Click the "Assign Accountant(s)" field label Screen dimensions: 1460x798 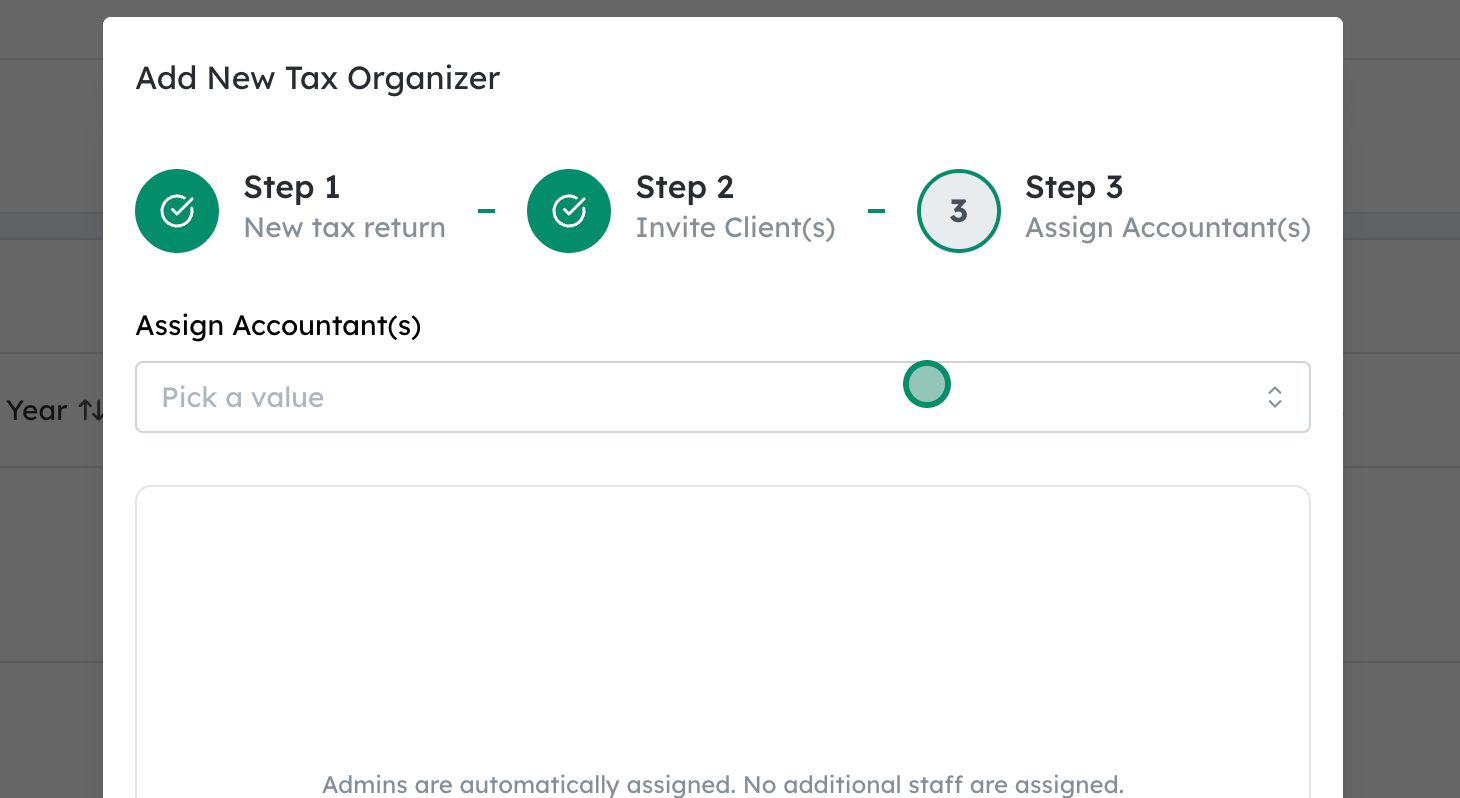[x=278, y=325]
